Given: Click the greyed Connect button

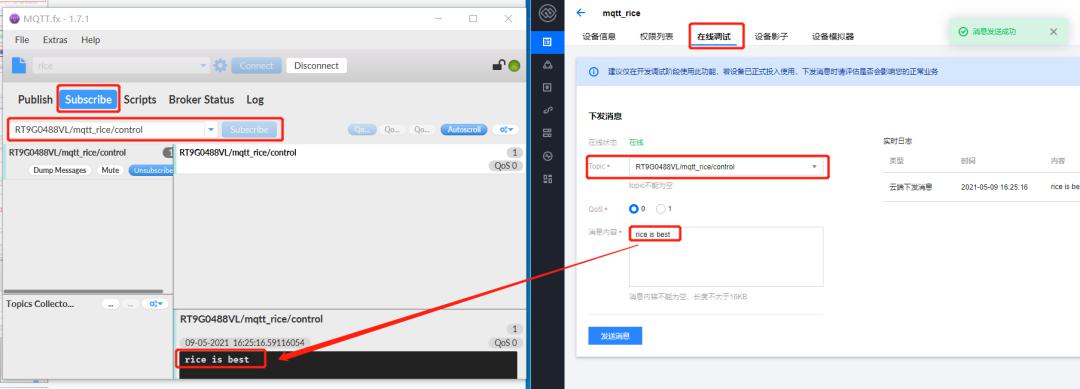Looking at the screenshot, I should click(256, 65).
